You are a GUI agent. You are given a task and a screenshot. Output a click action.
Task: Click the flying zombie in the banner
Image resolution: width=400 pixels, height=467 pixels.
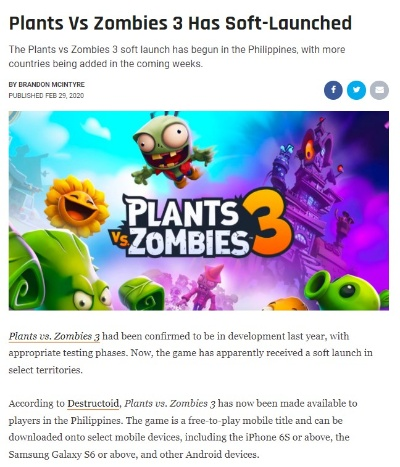[x=172, y=149]
